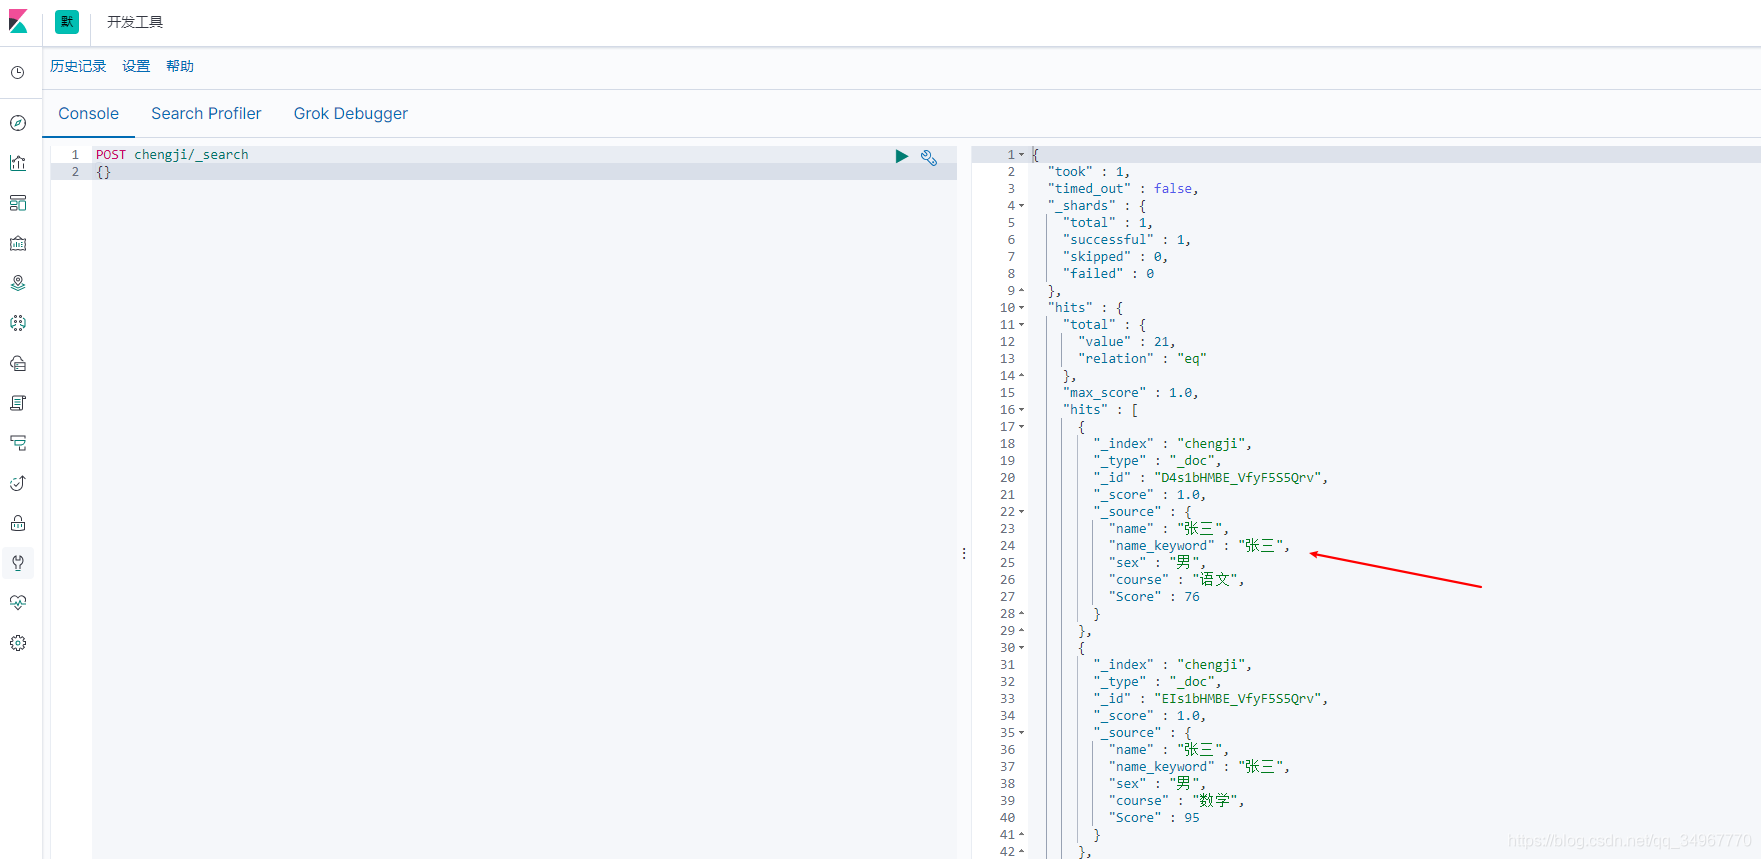Click fold end marker at line 14
1761x859 pixels.
point(1021,376)
